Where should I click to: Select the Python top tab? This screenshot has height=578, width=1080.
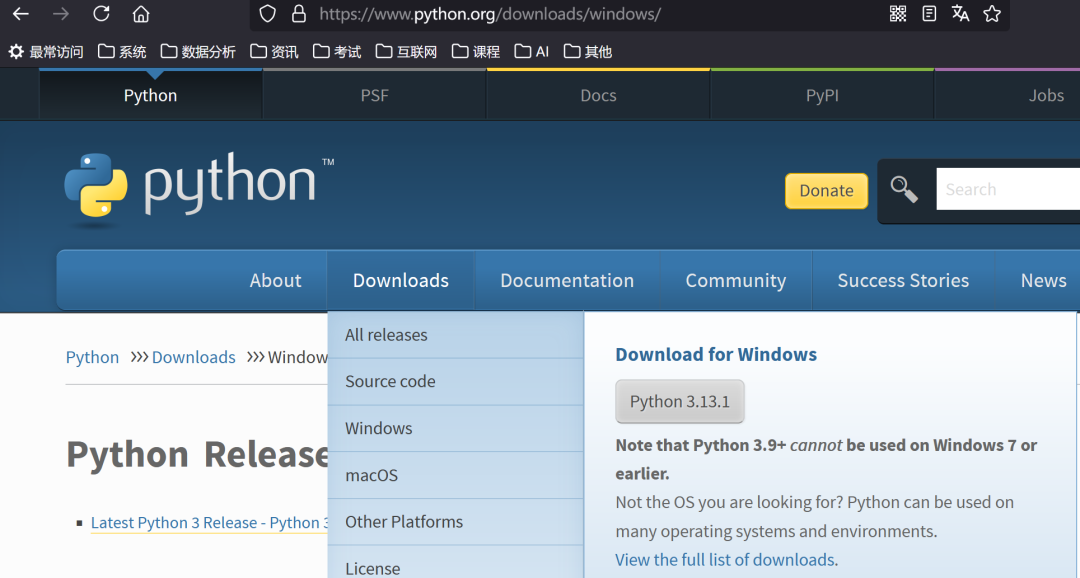click(150, 95)
